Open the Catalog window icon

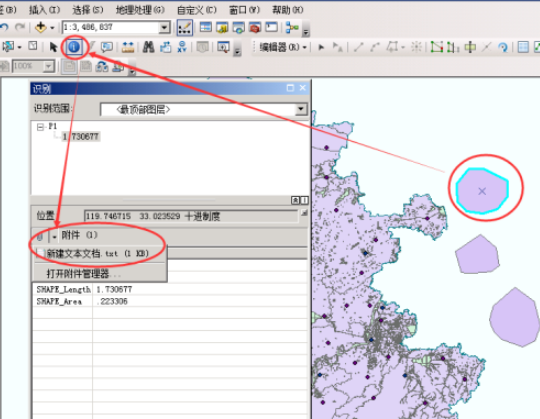(x=222, y=27)
